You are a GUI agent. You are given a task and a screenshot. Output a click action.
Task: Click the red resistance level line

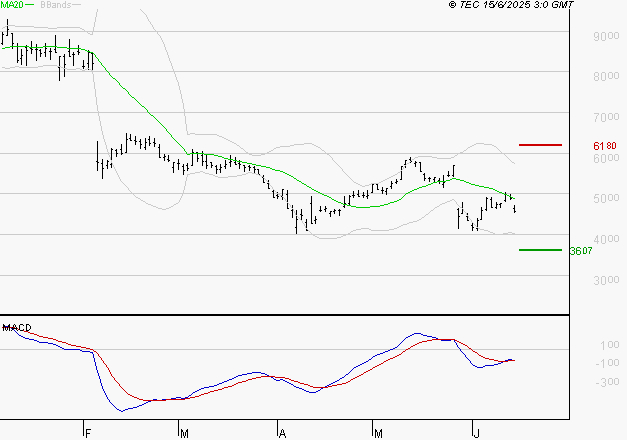(540, 145)
